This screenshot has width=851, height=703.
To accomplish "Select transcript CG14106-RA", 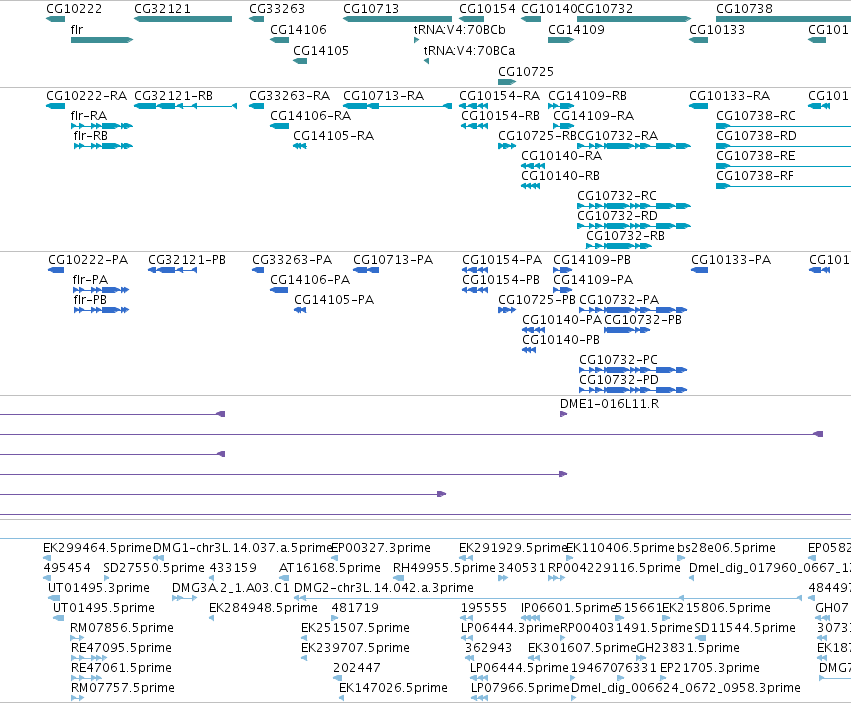I will pyautogui.click(x=310, y=116).
